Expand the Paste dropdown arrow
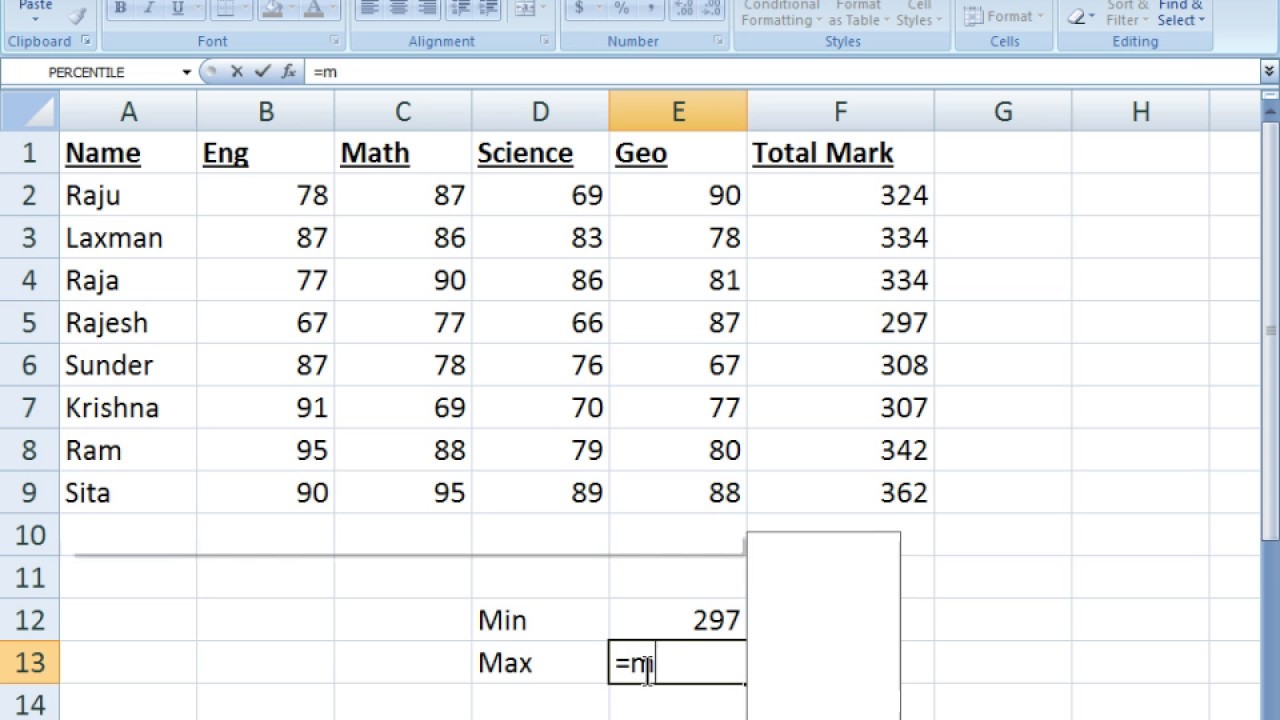The image size is (1280, 720). [35, 19]
